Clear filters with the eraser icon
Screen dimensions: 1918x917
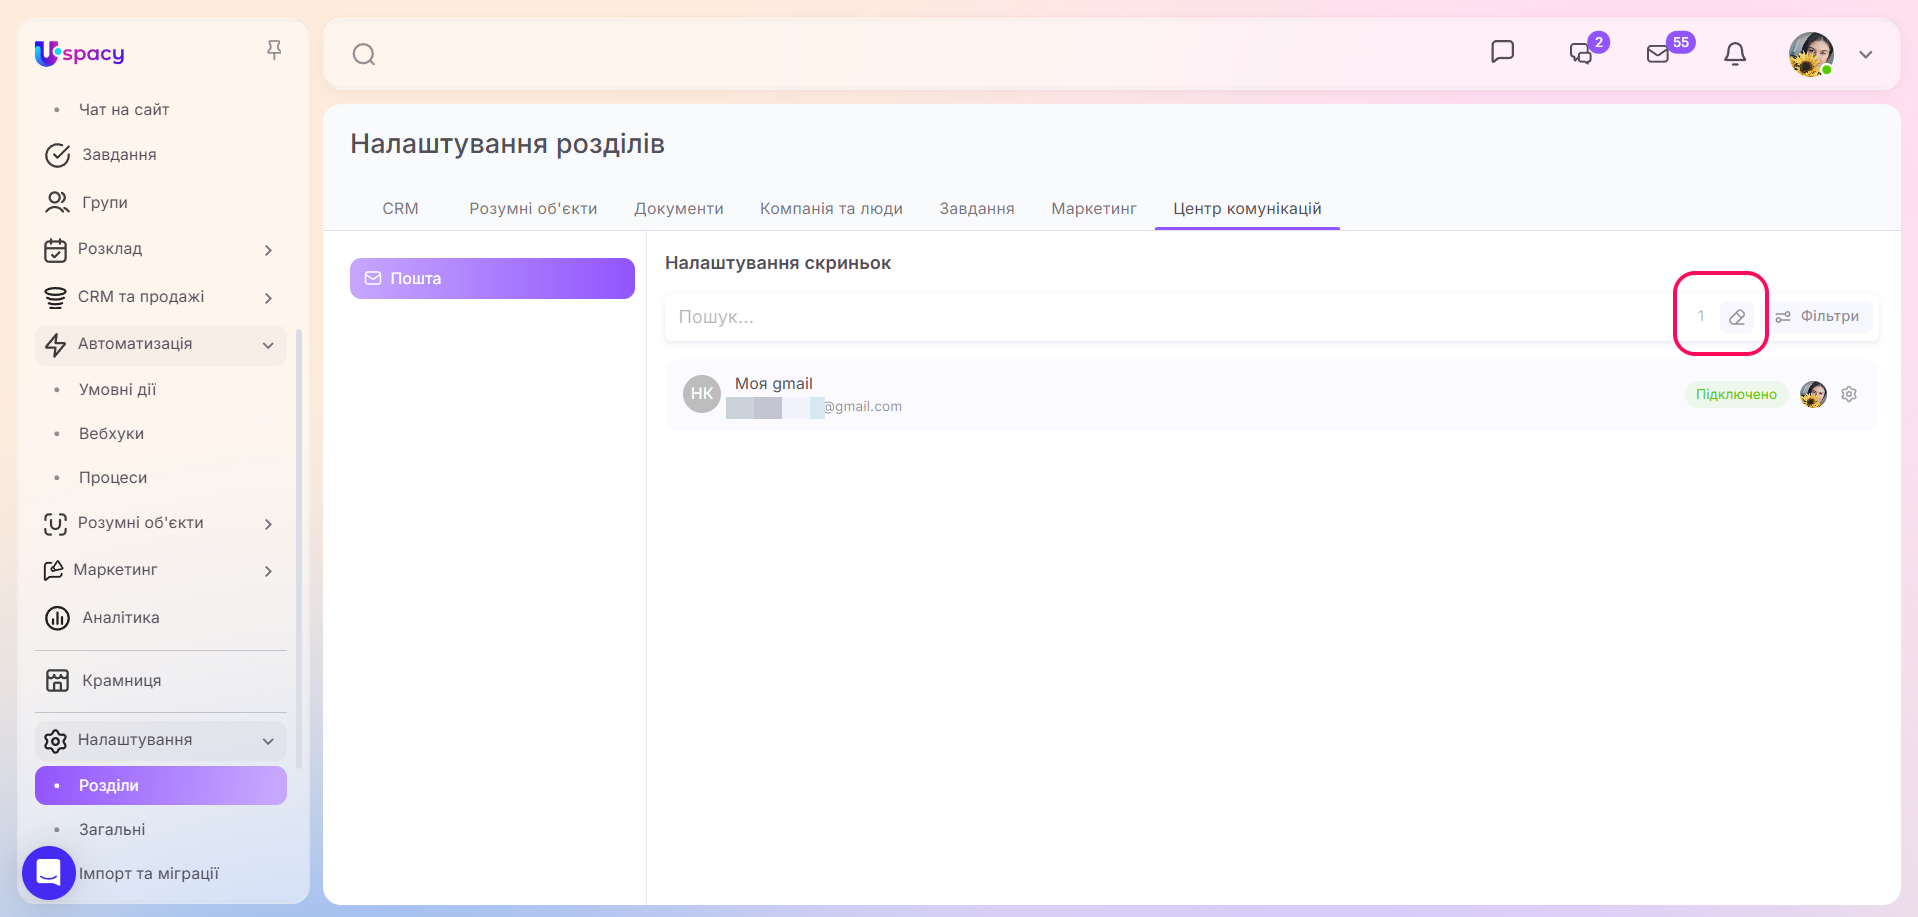point(1737,317)
